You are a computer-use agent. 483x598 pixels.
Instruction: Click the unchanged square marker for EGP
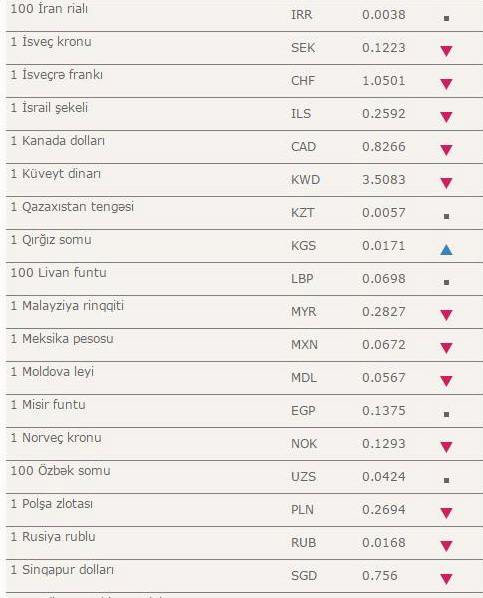point(446,414)
